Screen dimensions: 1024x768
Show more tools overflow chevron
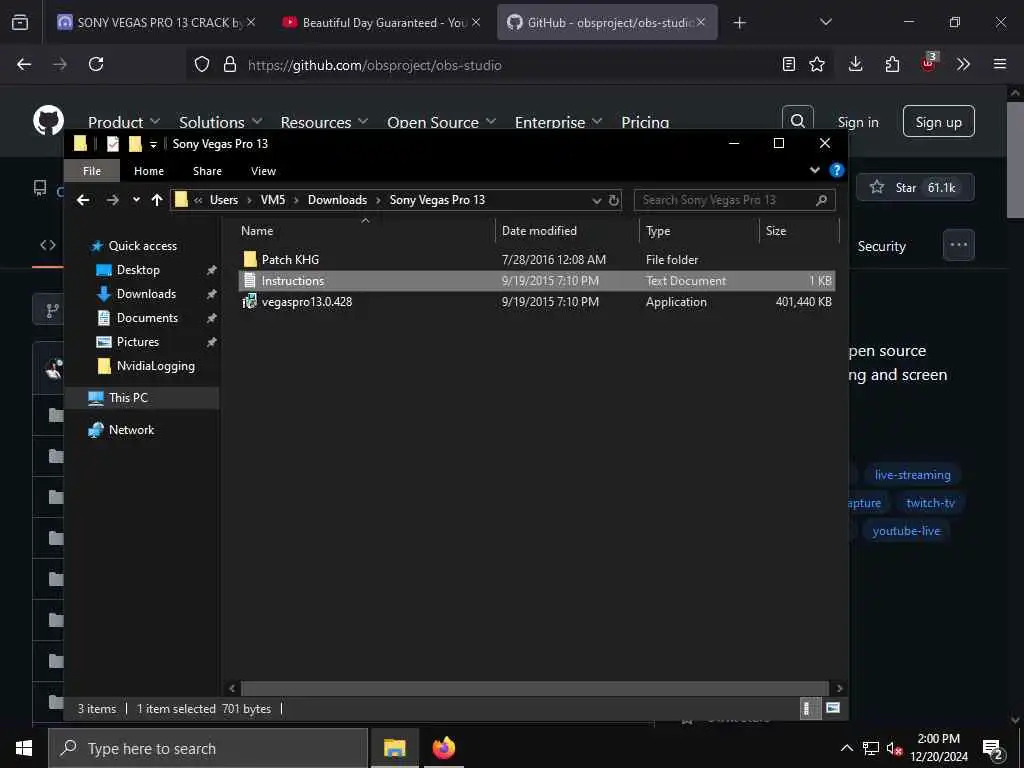(963, 64)
